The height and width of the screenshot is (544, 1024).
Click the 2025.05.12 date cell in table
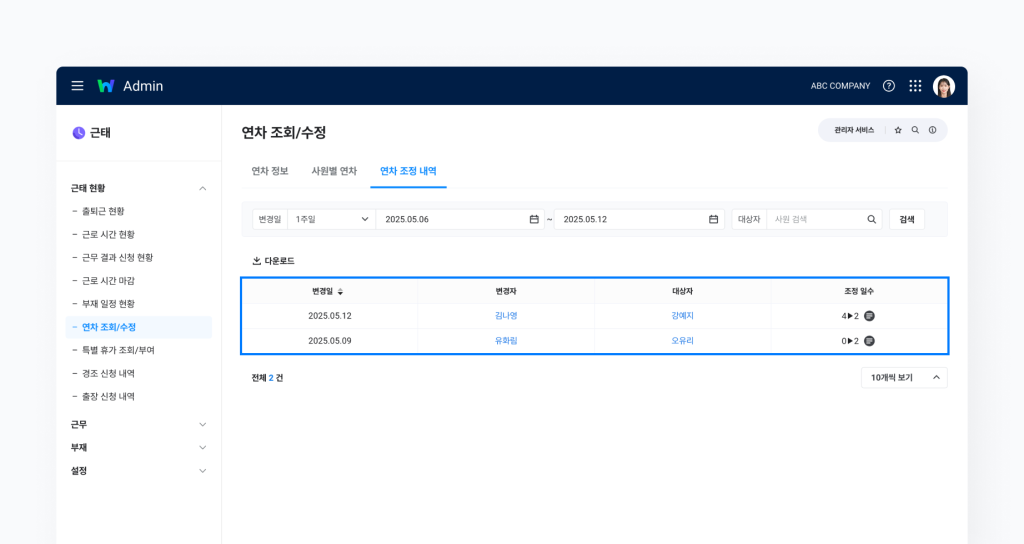[330, 315]
